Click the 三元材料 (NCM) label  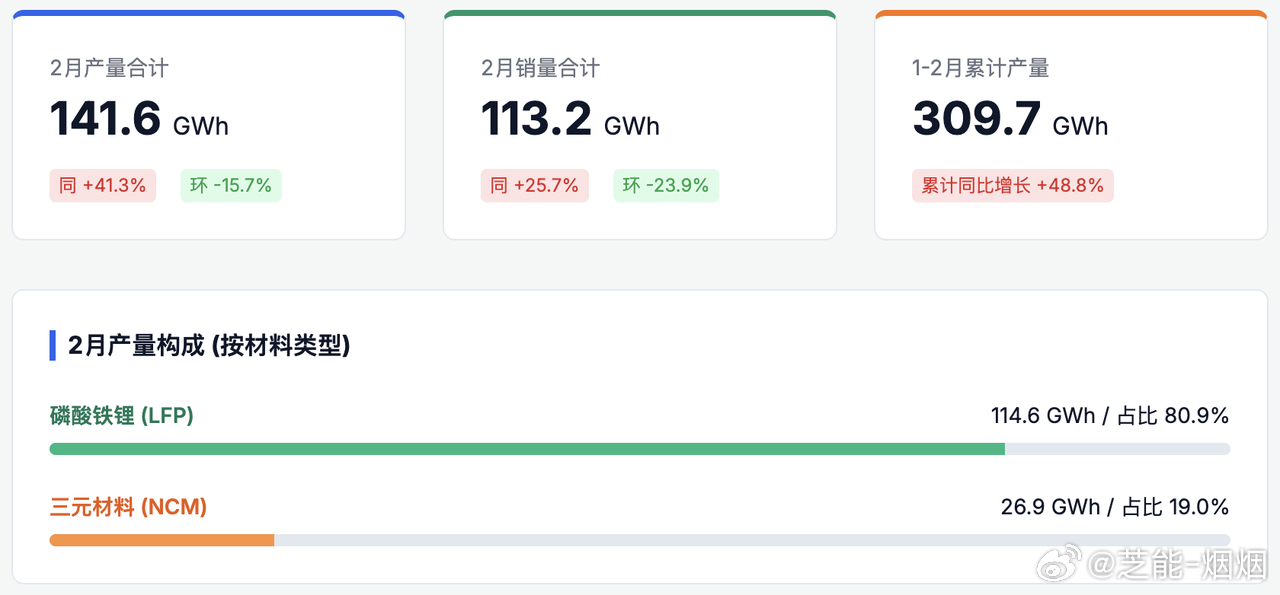point(128,507)
